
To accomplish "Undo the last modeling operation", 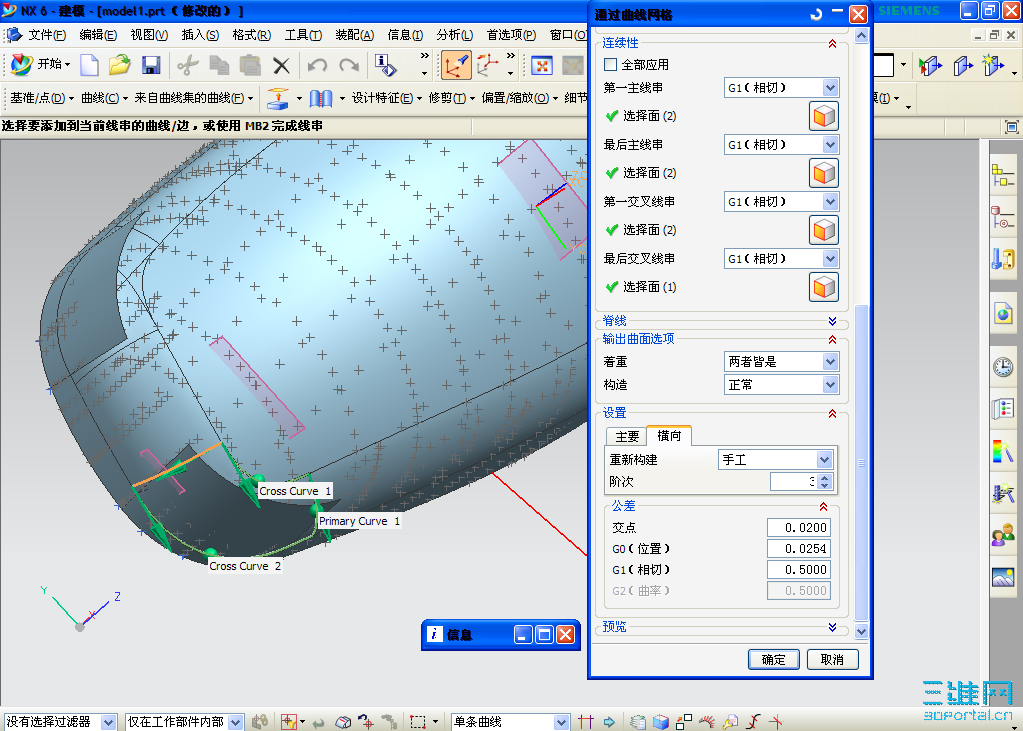I will click(317, 64).
